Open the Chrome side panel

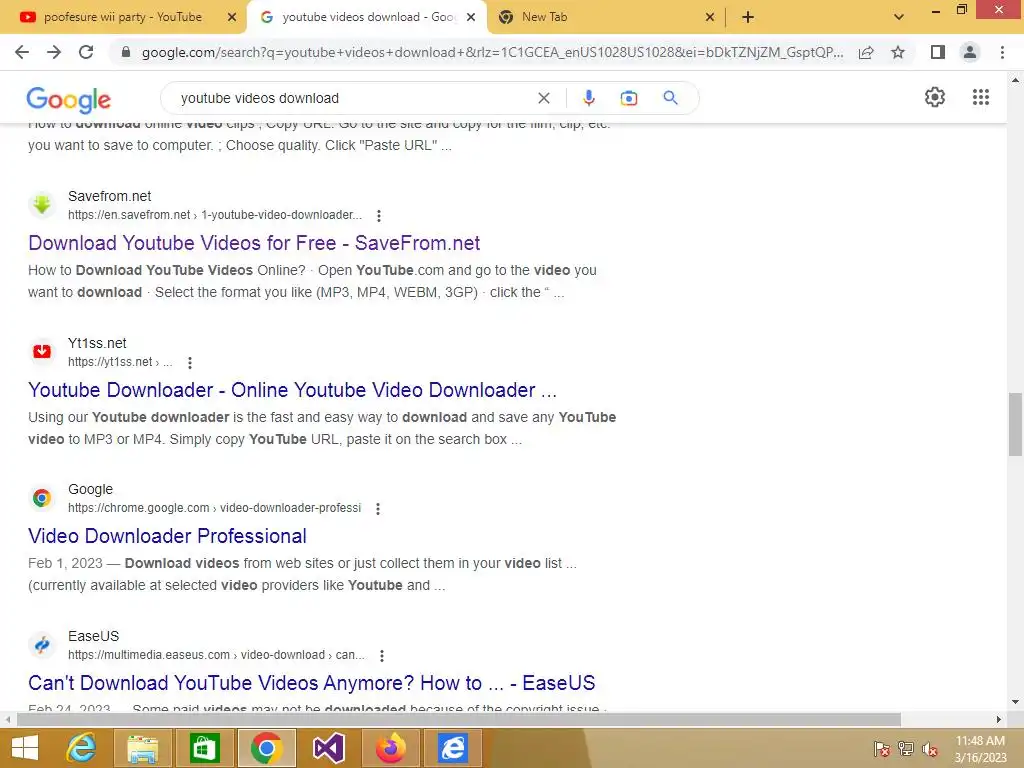click(938, 52)
